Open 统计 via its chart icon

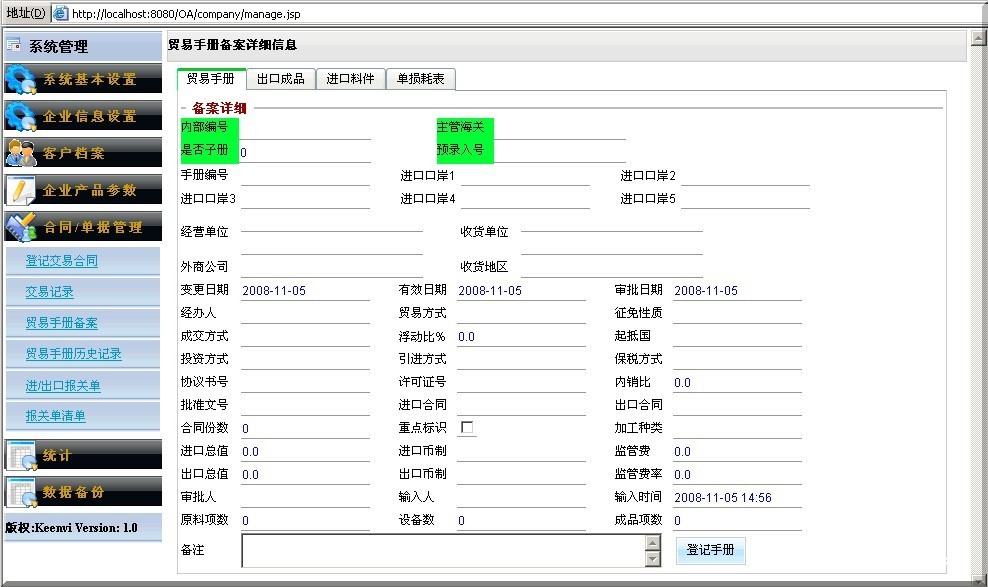[x=21, y=455]
